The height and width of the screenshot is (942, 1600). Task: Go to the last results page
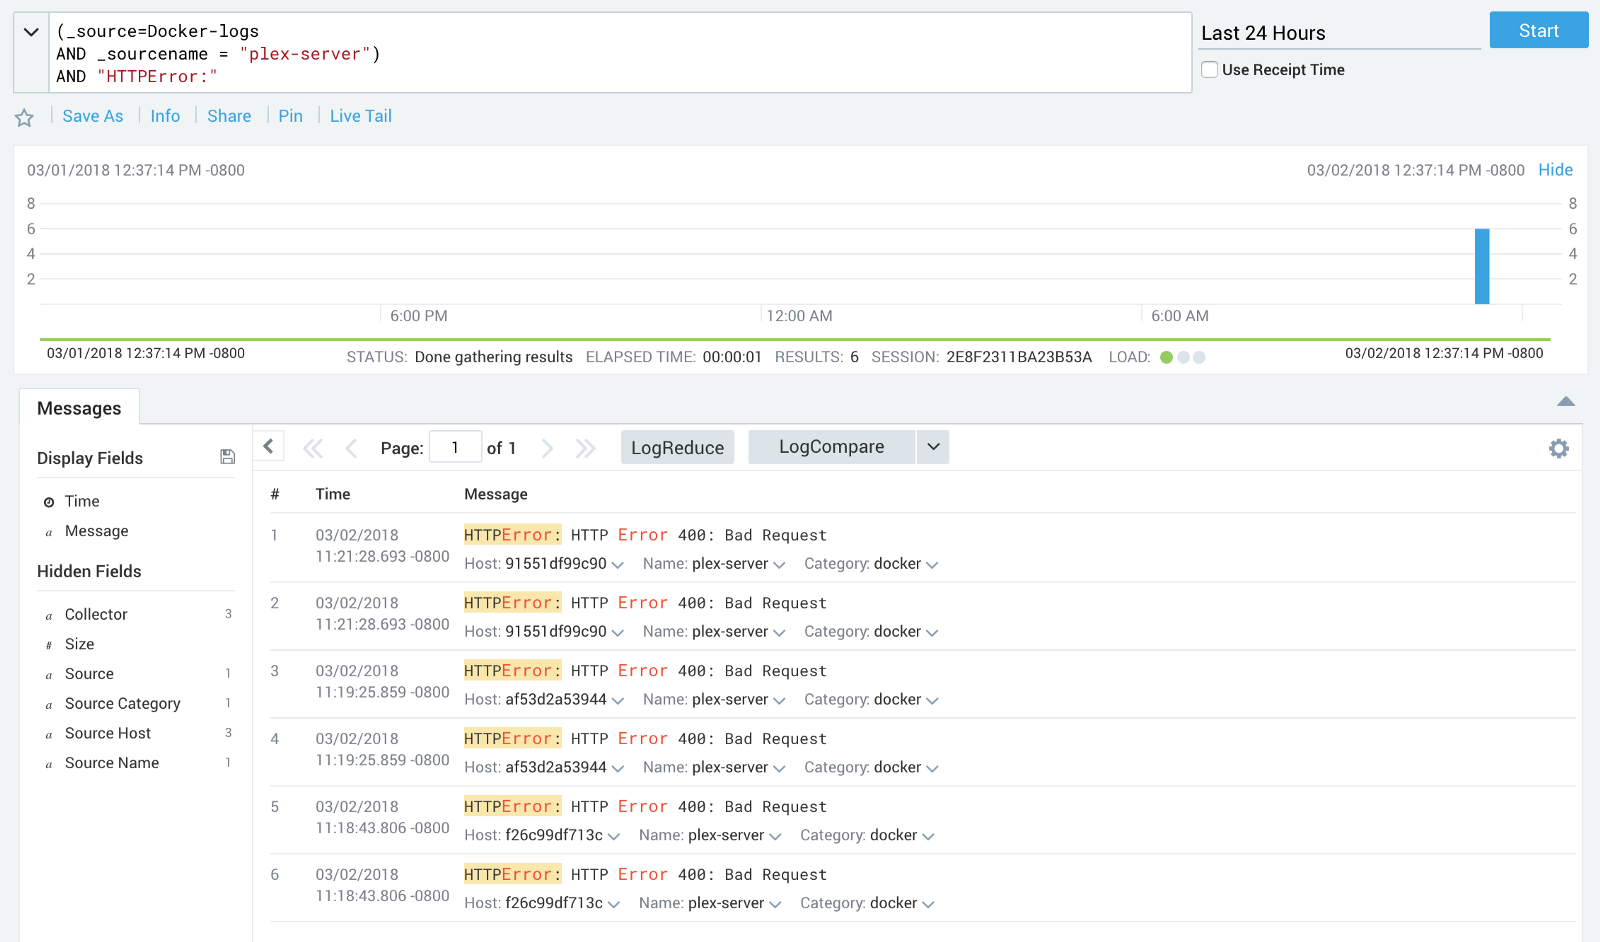[x=585, y=448]
